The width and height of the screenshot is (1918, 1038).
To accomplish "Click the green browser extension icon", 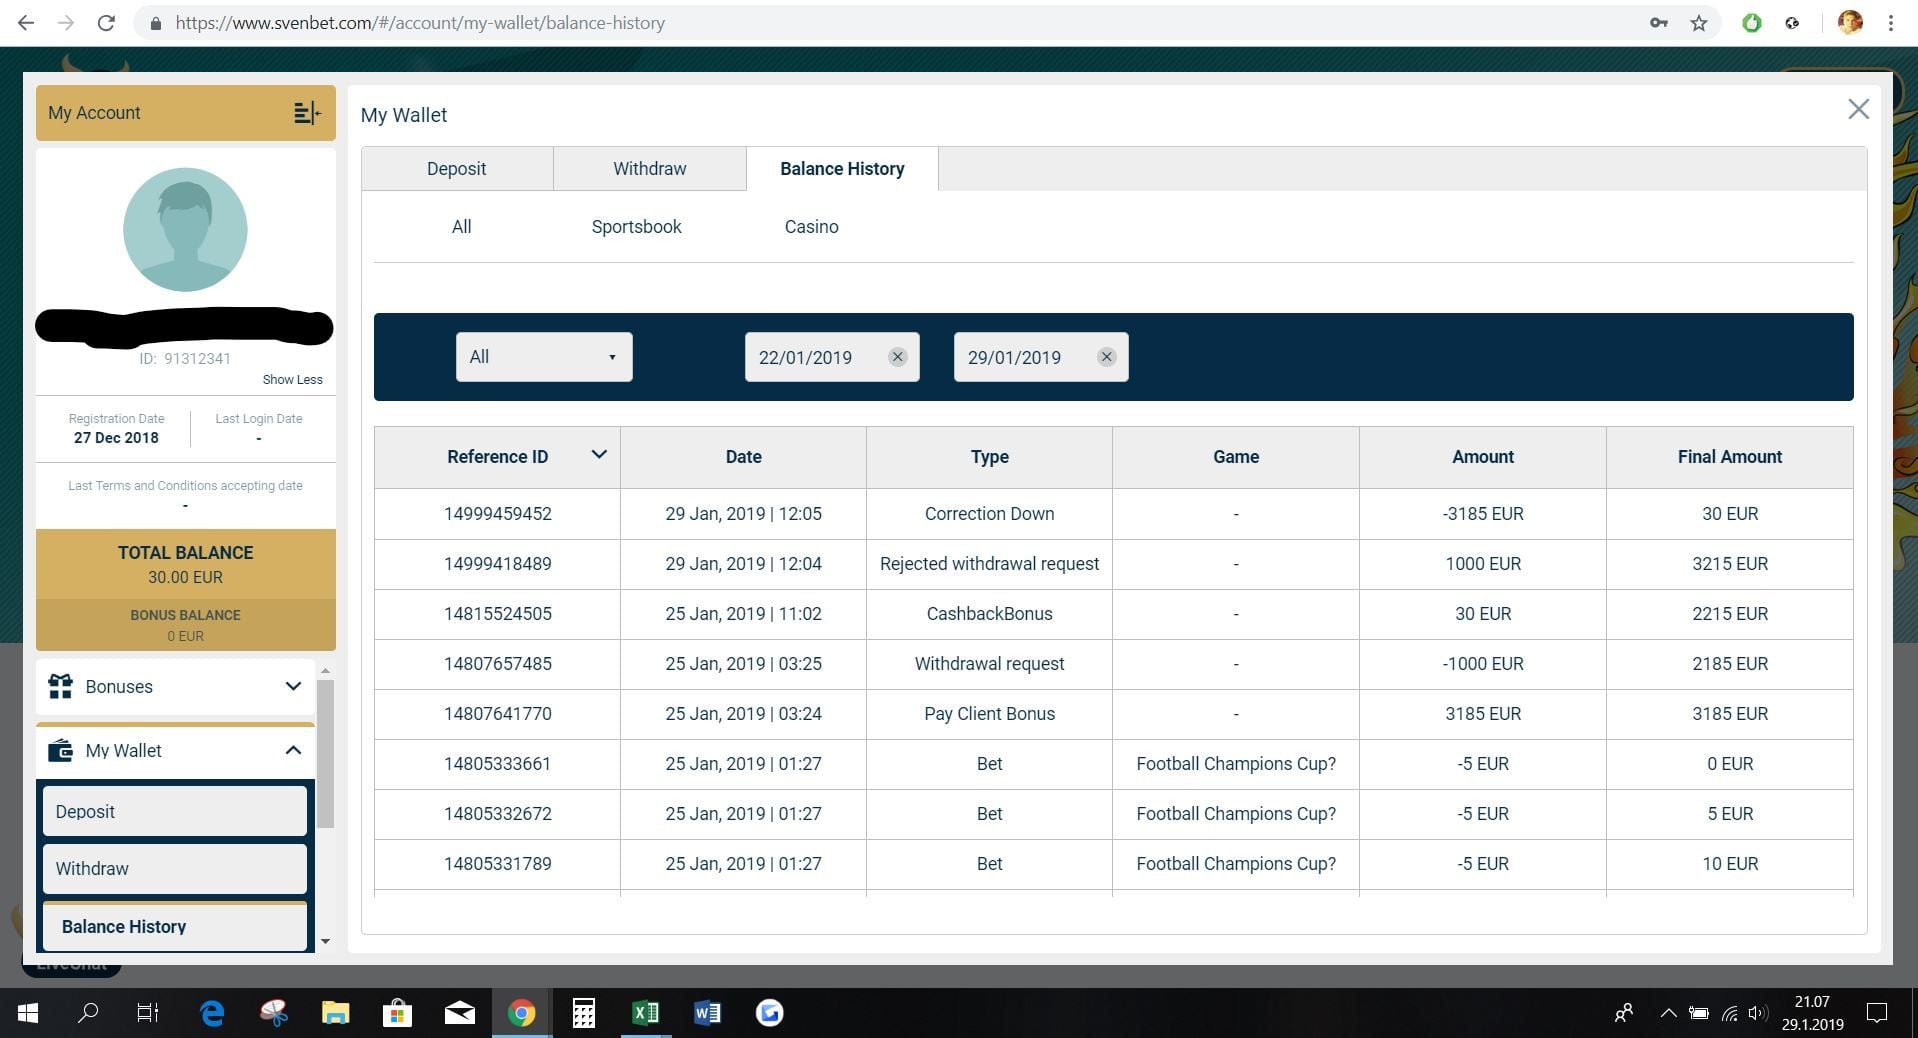I will point(1751,22).
